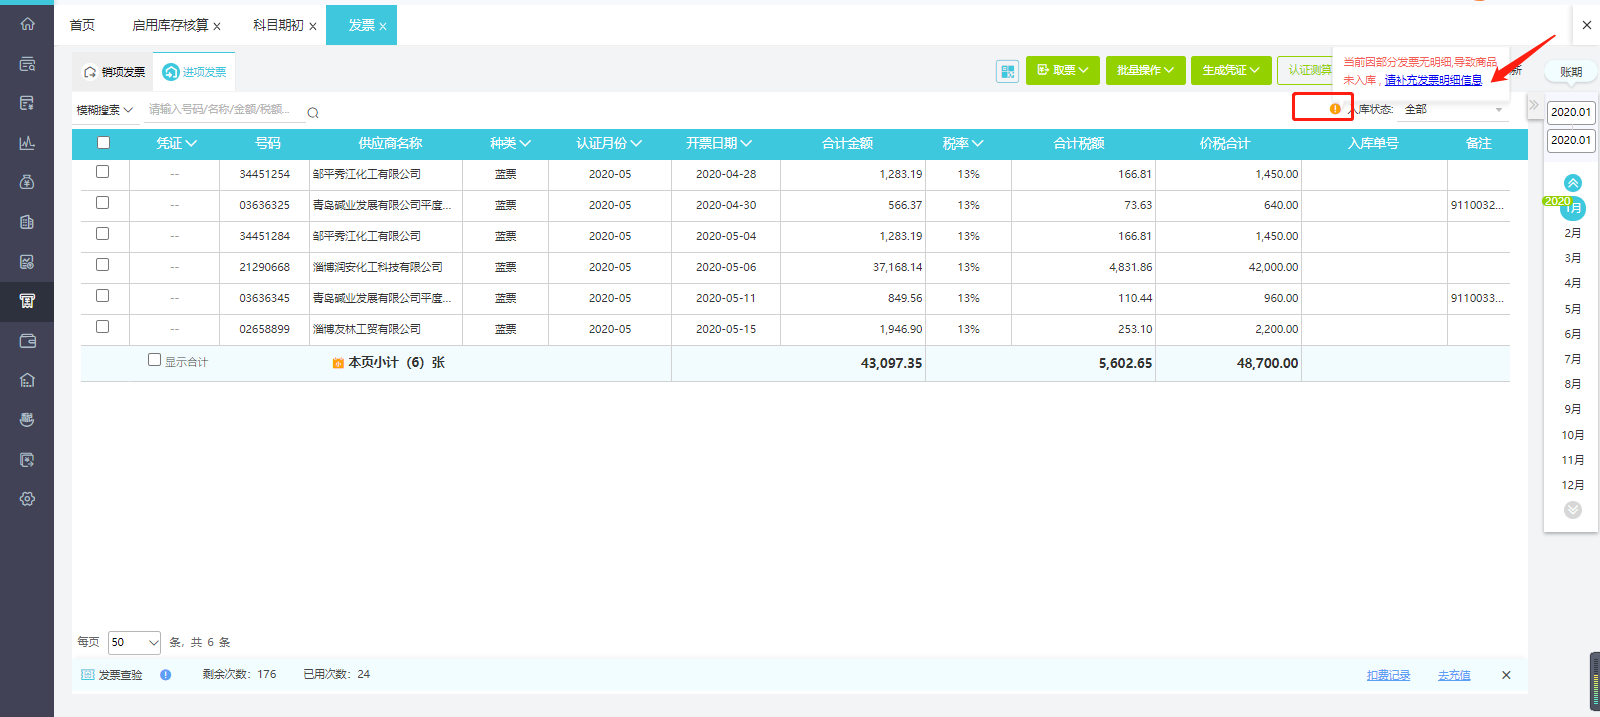Click the 去充值 link
The image size is (1600, 717).
1454,676
